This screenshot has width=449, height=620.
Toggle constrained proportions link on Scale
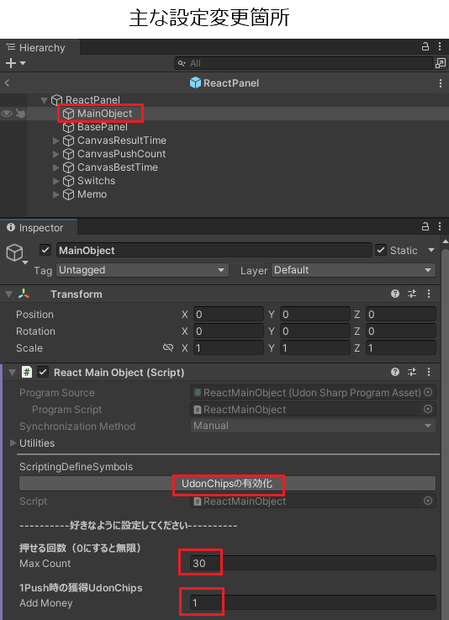168,348
